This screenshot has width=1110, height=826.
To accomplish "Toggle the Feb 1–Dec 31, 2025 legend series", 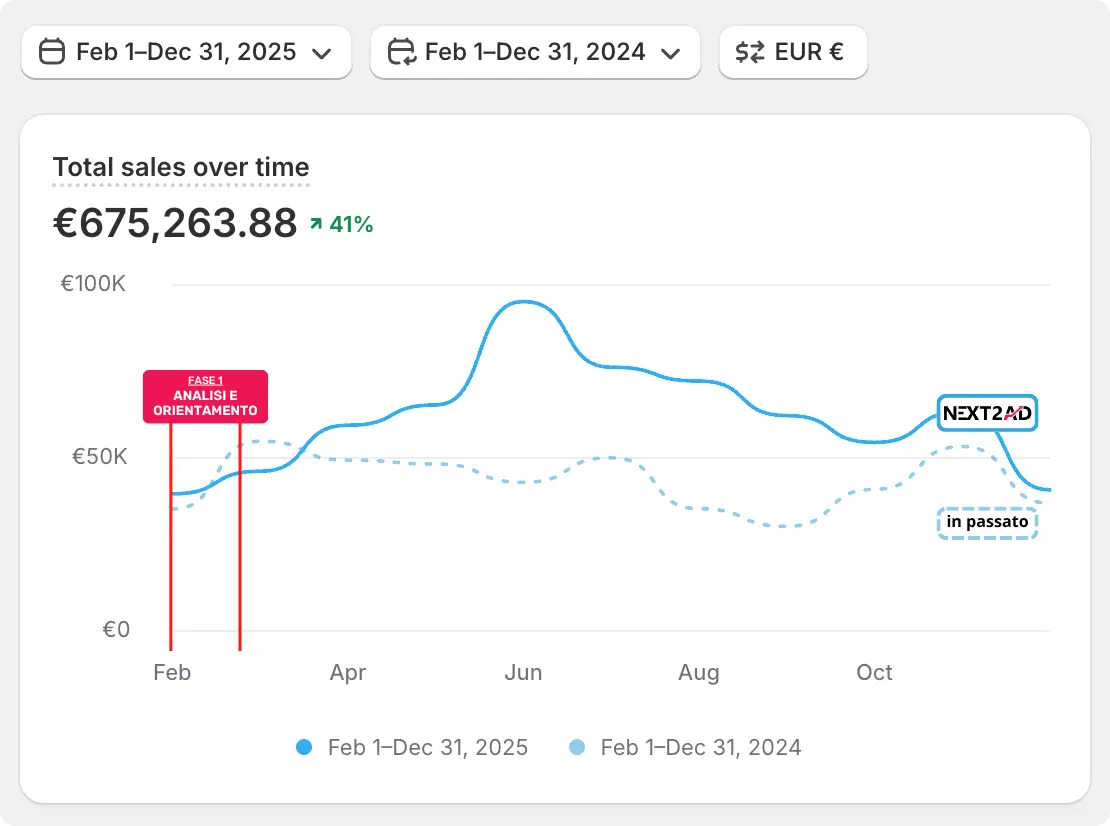I will 427,747.
